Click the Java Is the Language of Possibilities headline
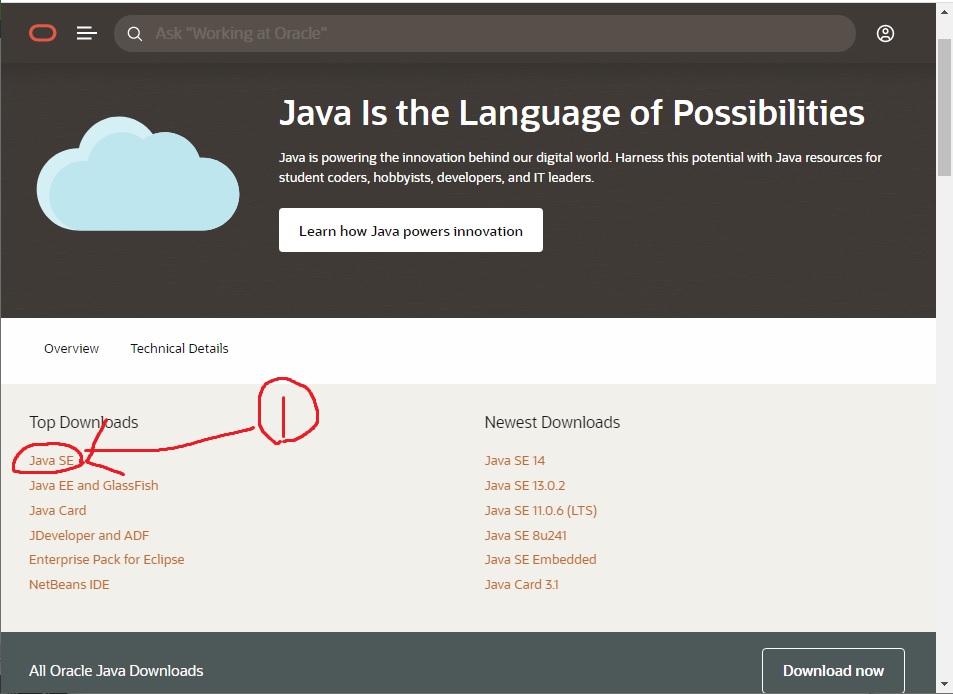 [x=571, y=113]
